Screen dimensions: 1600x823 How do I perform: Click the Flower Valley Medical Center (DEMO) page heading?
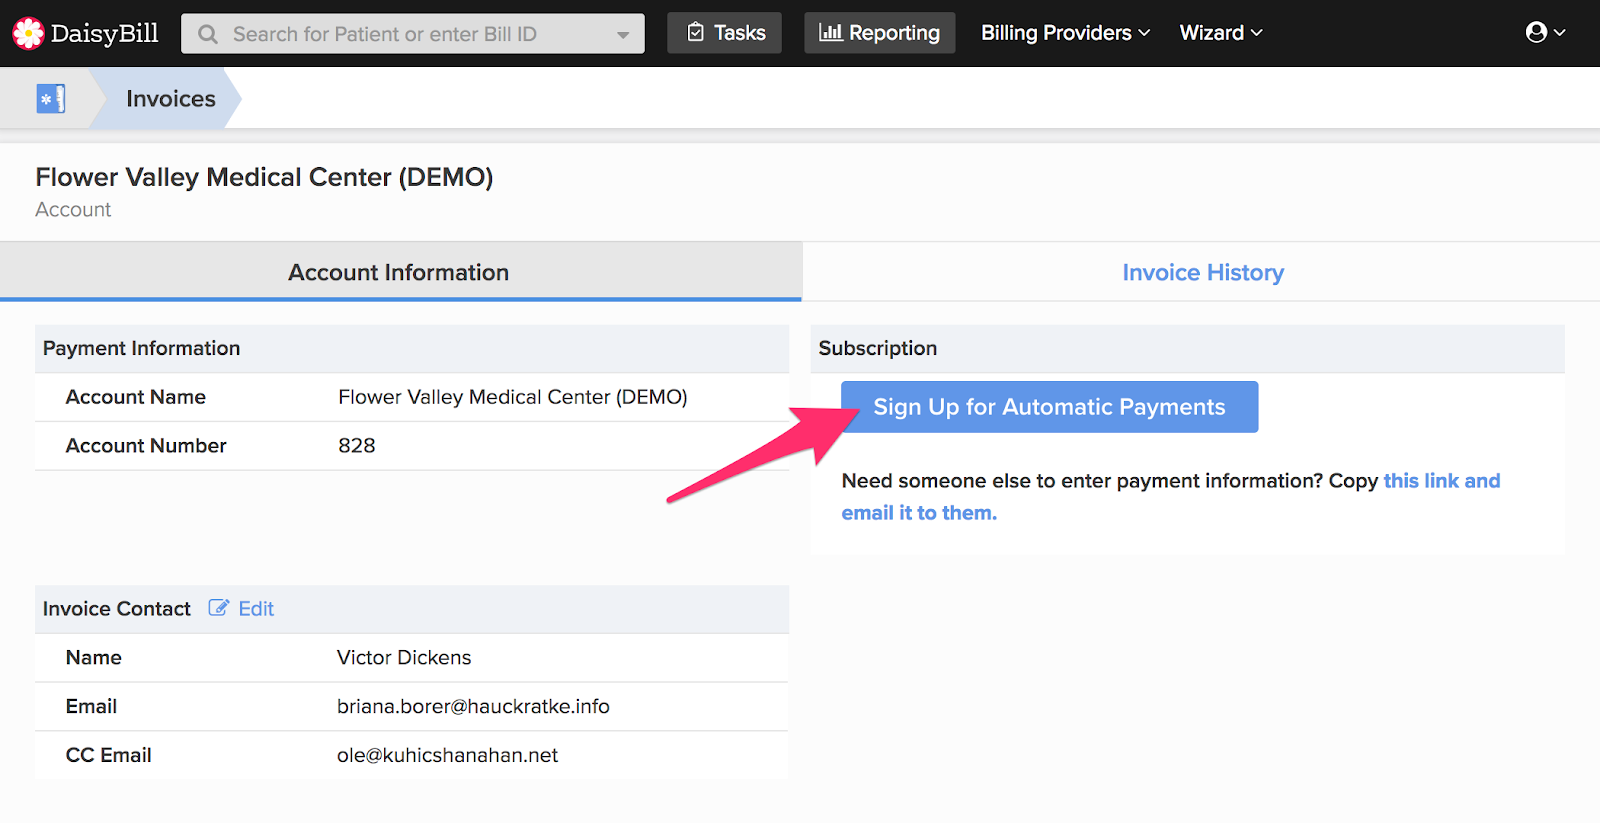(x=264, y=177)
